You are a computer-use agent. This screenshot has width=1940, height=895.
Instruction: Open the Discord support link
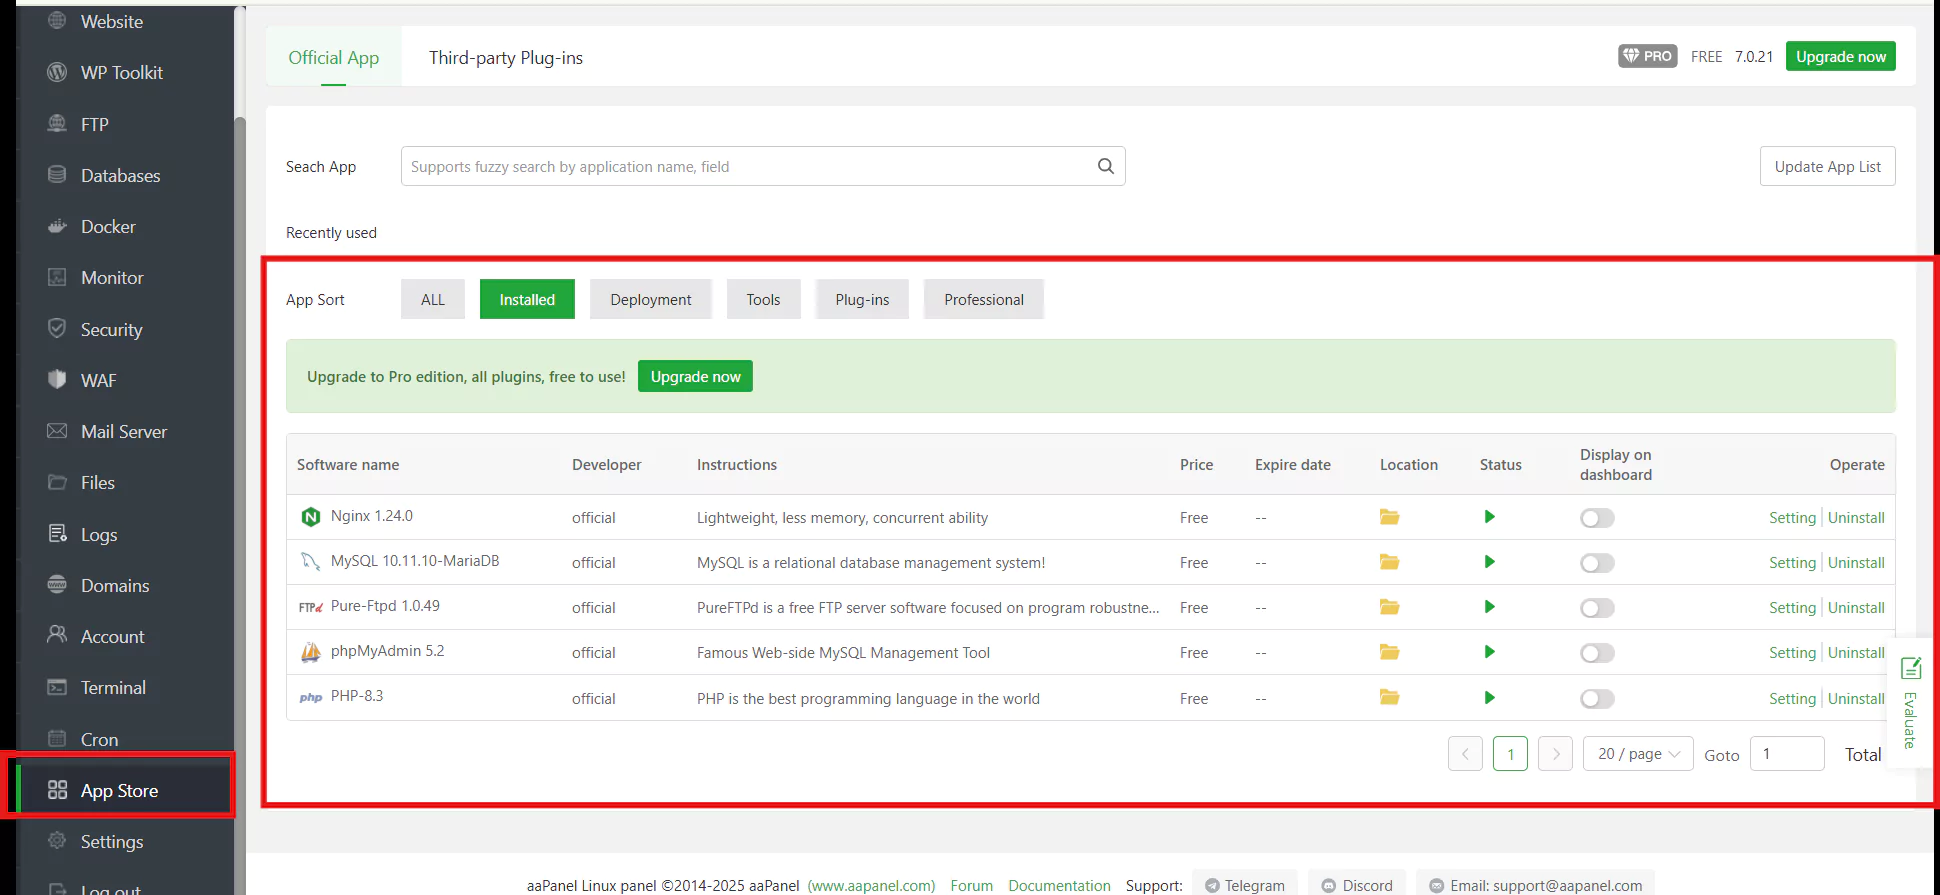pos(1357,885)
